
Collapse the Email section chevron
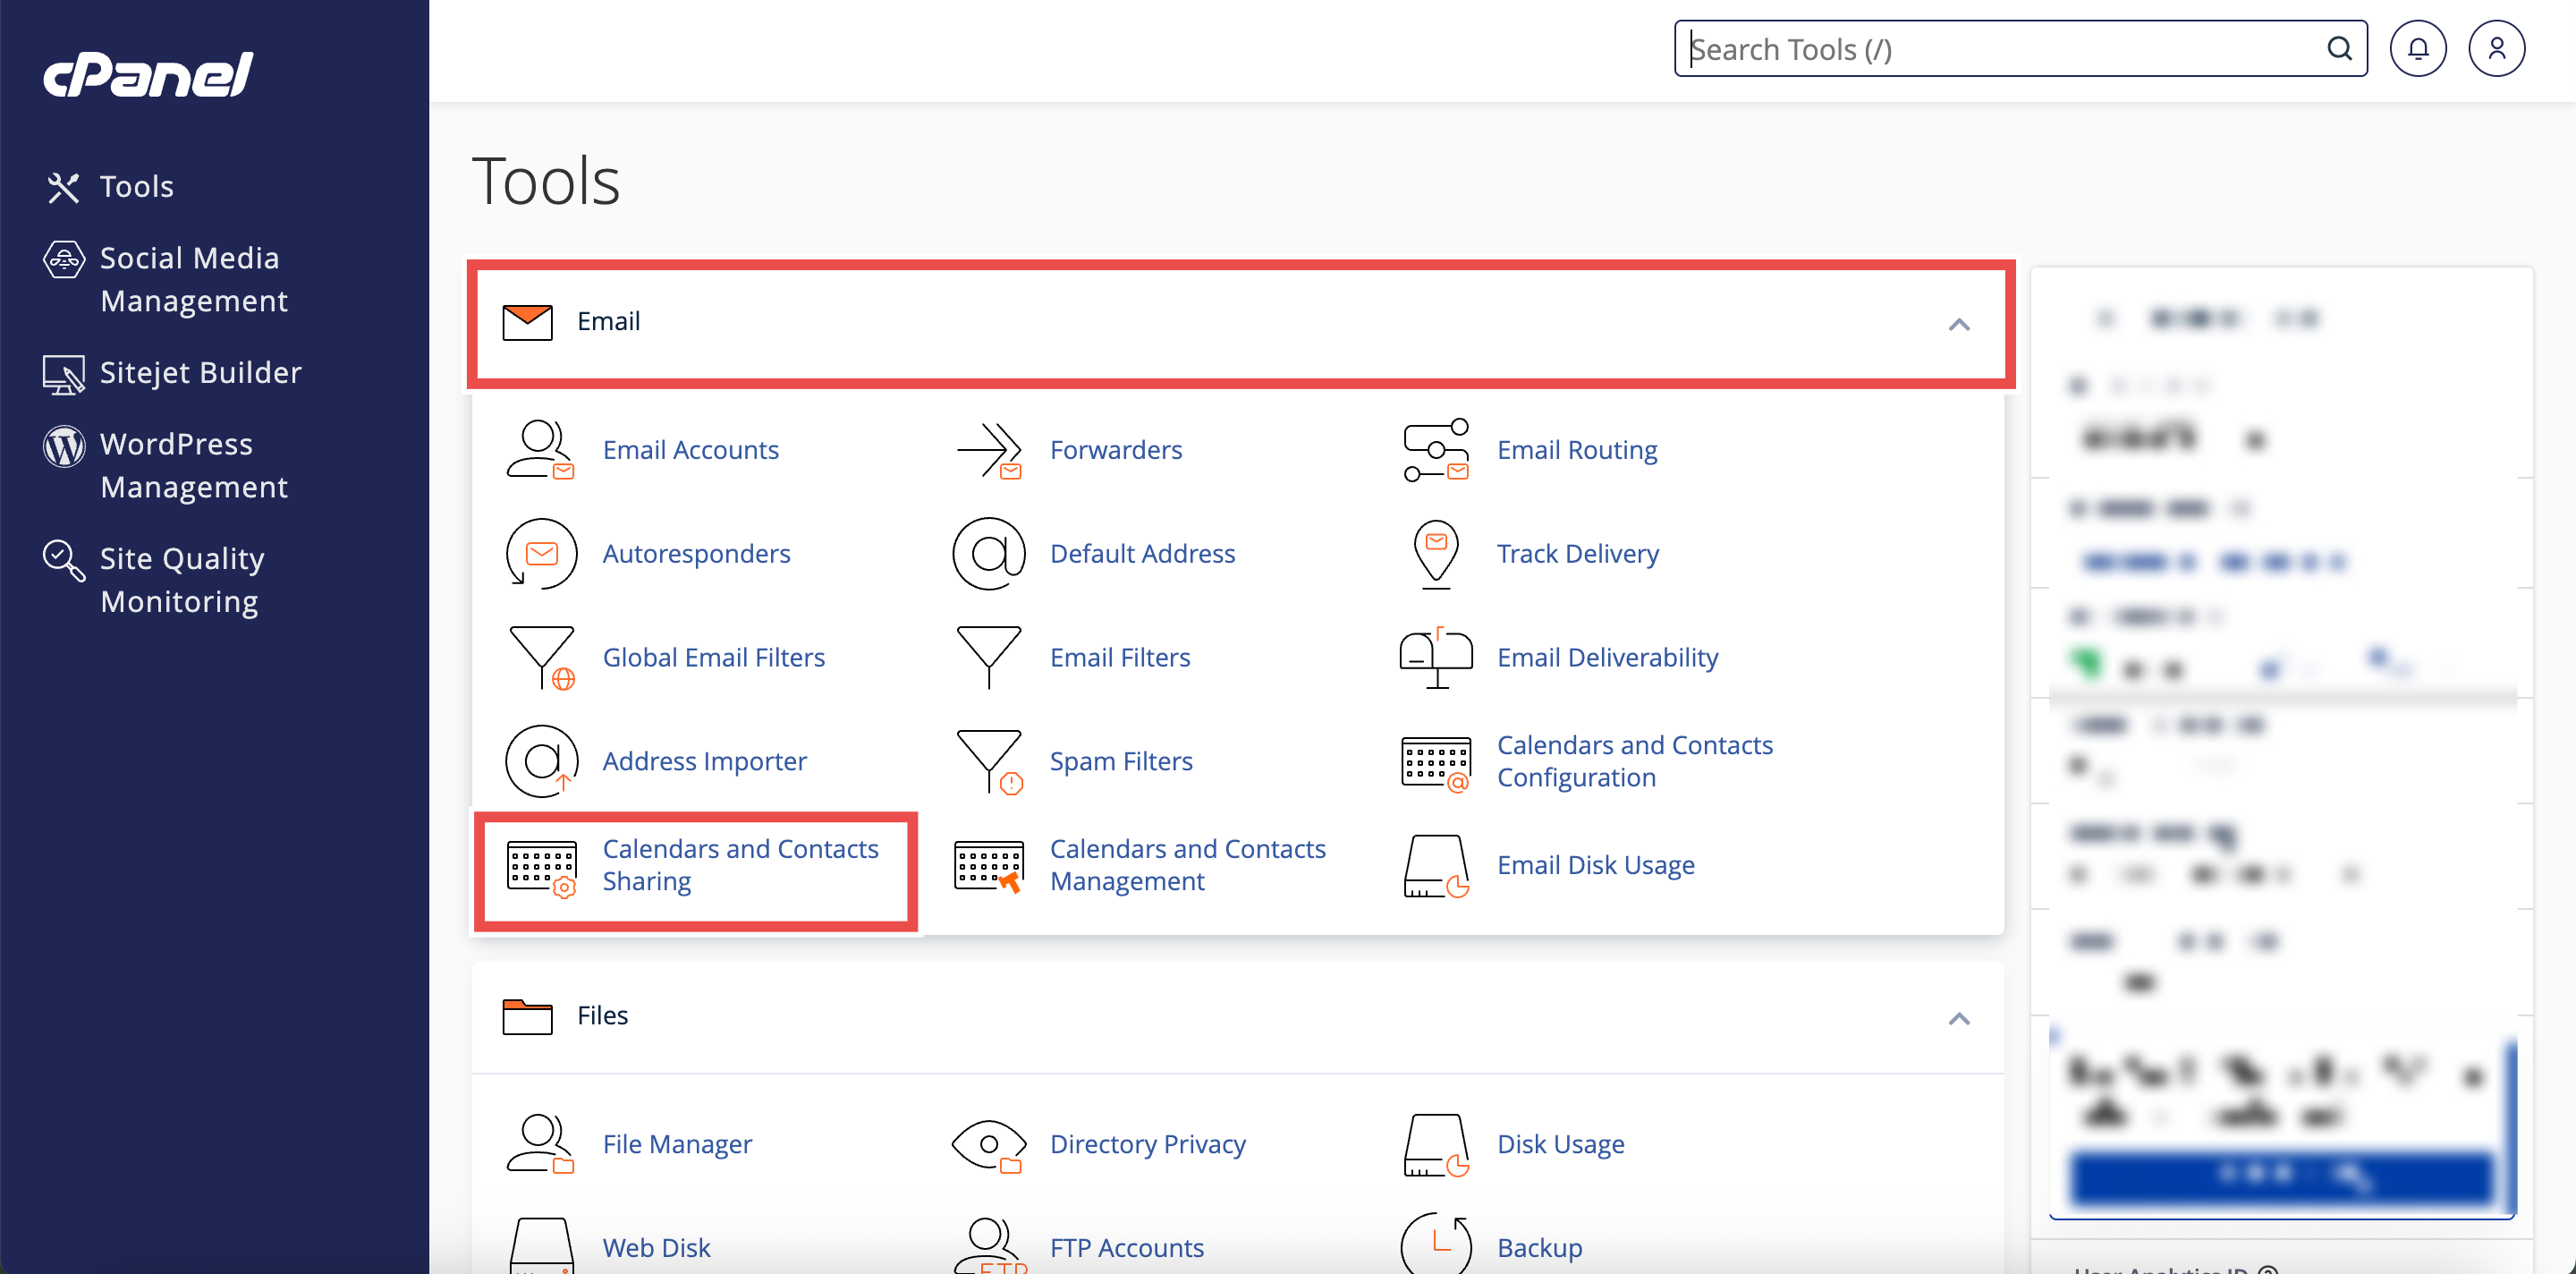coord(1958,324)
